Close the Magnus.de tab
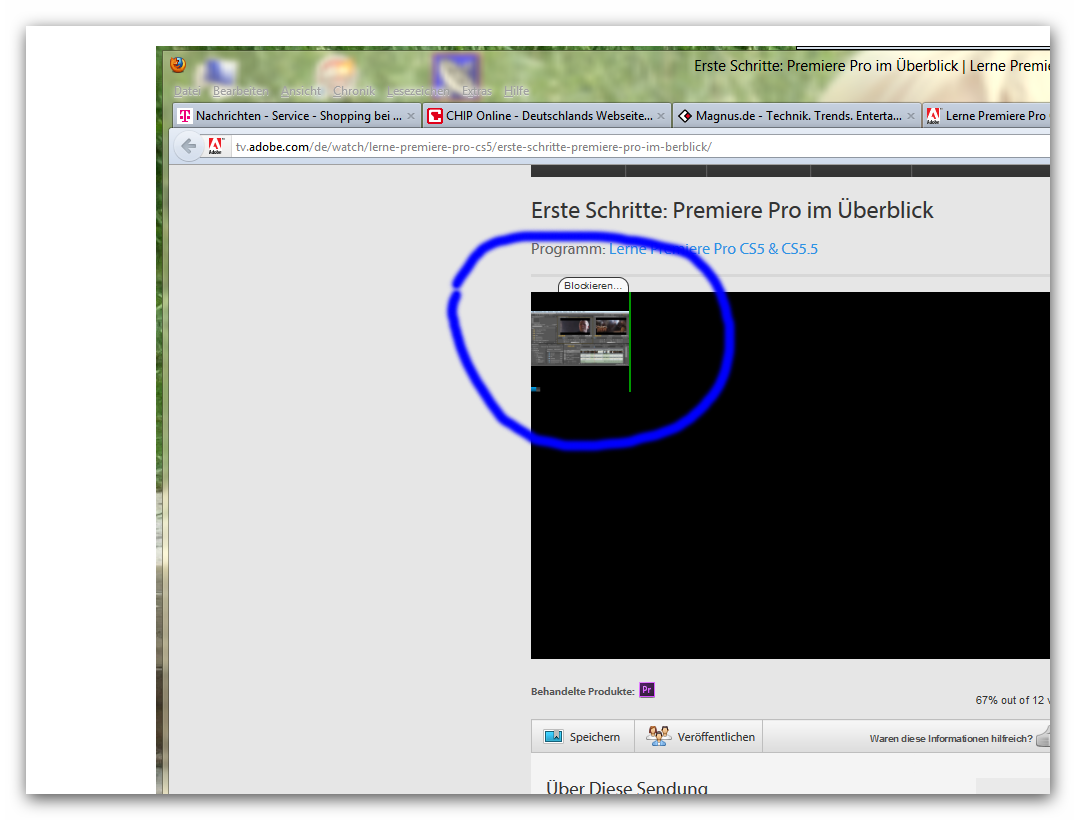The image size is (1076, 820). [910, 116]
